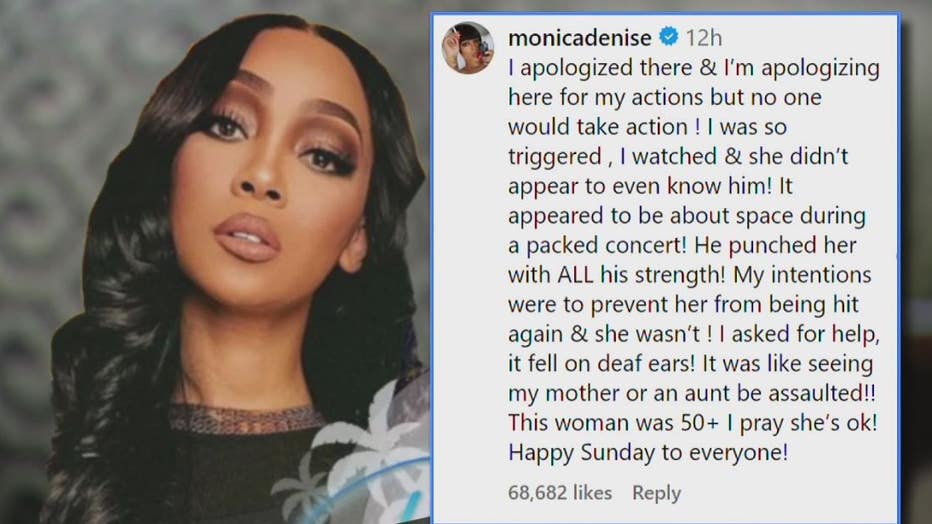This screenshot has height=524, width=932.
Task: Click the phrase 'it fell on deaf ears!'
Action: click(602, 364)
